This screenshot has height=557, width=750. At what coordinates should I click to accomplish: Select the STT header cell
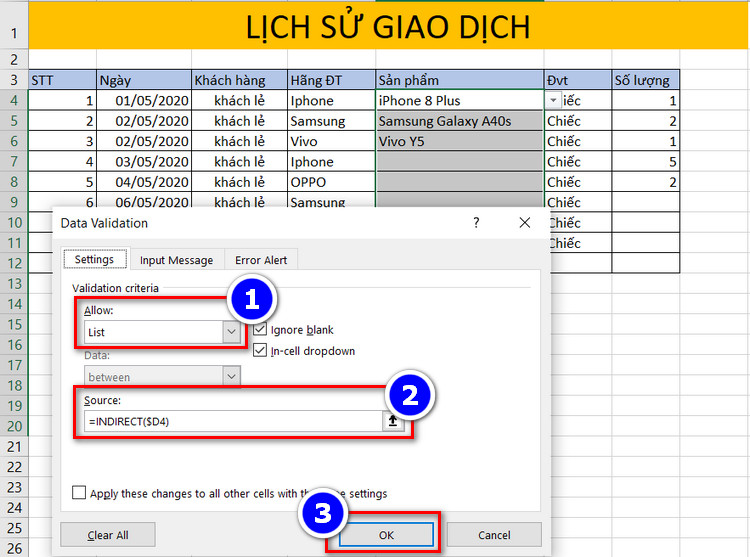(62, 80)
